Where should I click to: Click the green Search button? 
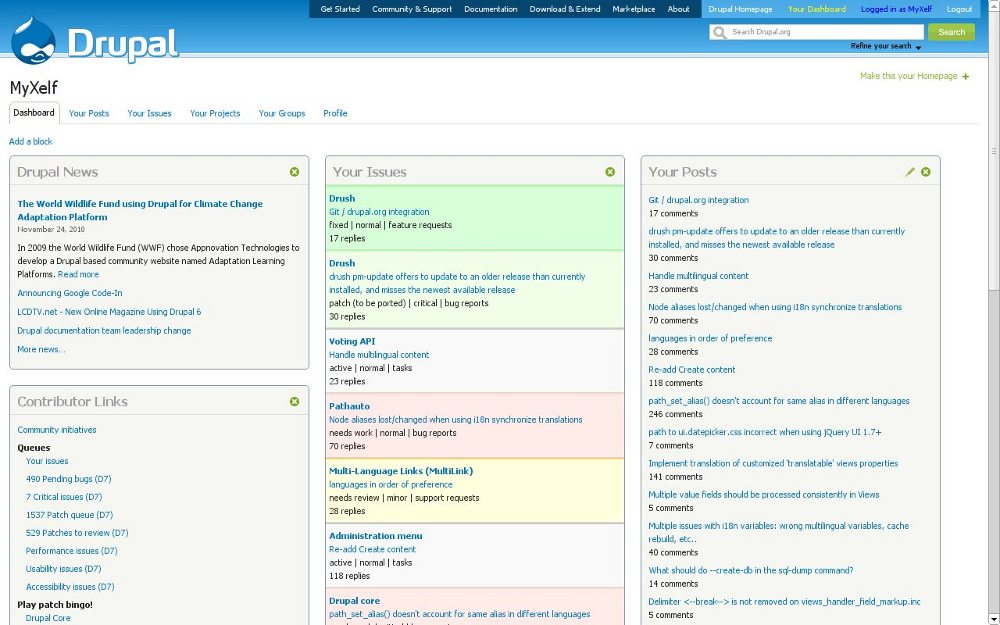pos(951,32)
